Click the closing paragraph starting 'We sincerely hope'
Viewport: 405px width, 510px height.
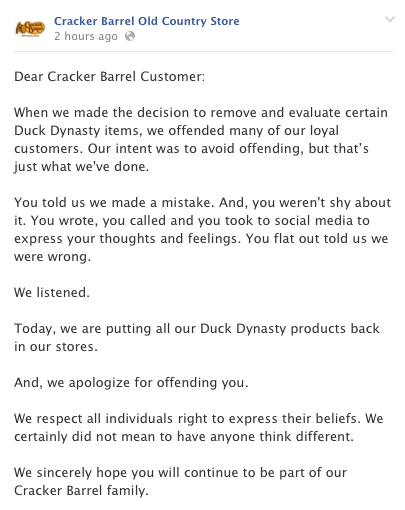coord(180,481)
